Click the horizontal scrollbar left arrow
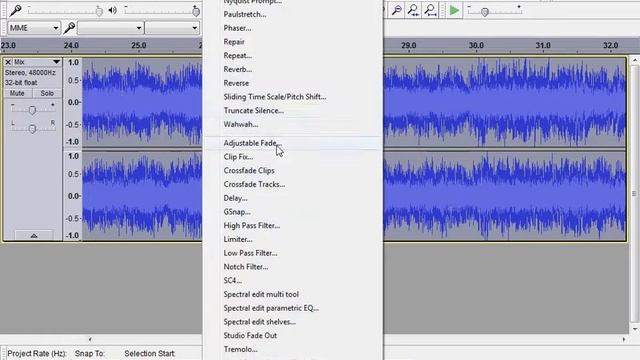 coord(90,339)
